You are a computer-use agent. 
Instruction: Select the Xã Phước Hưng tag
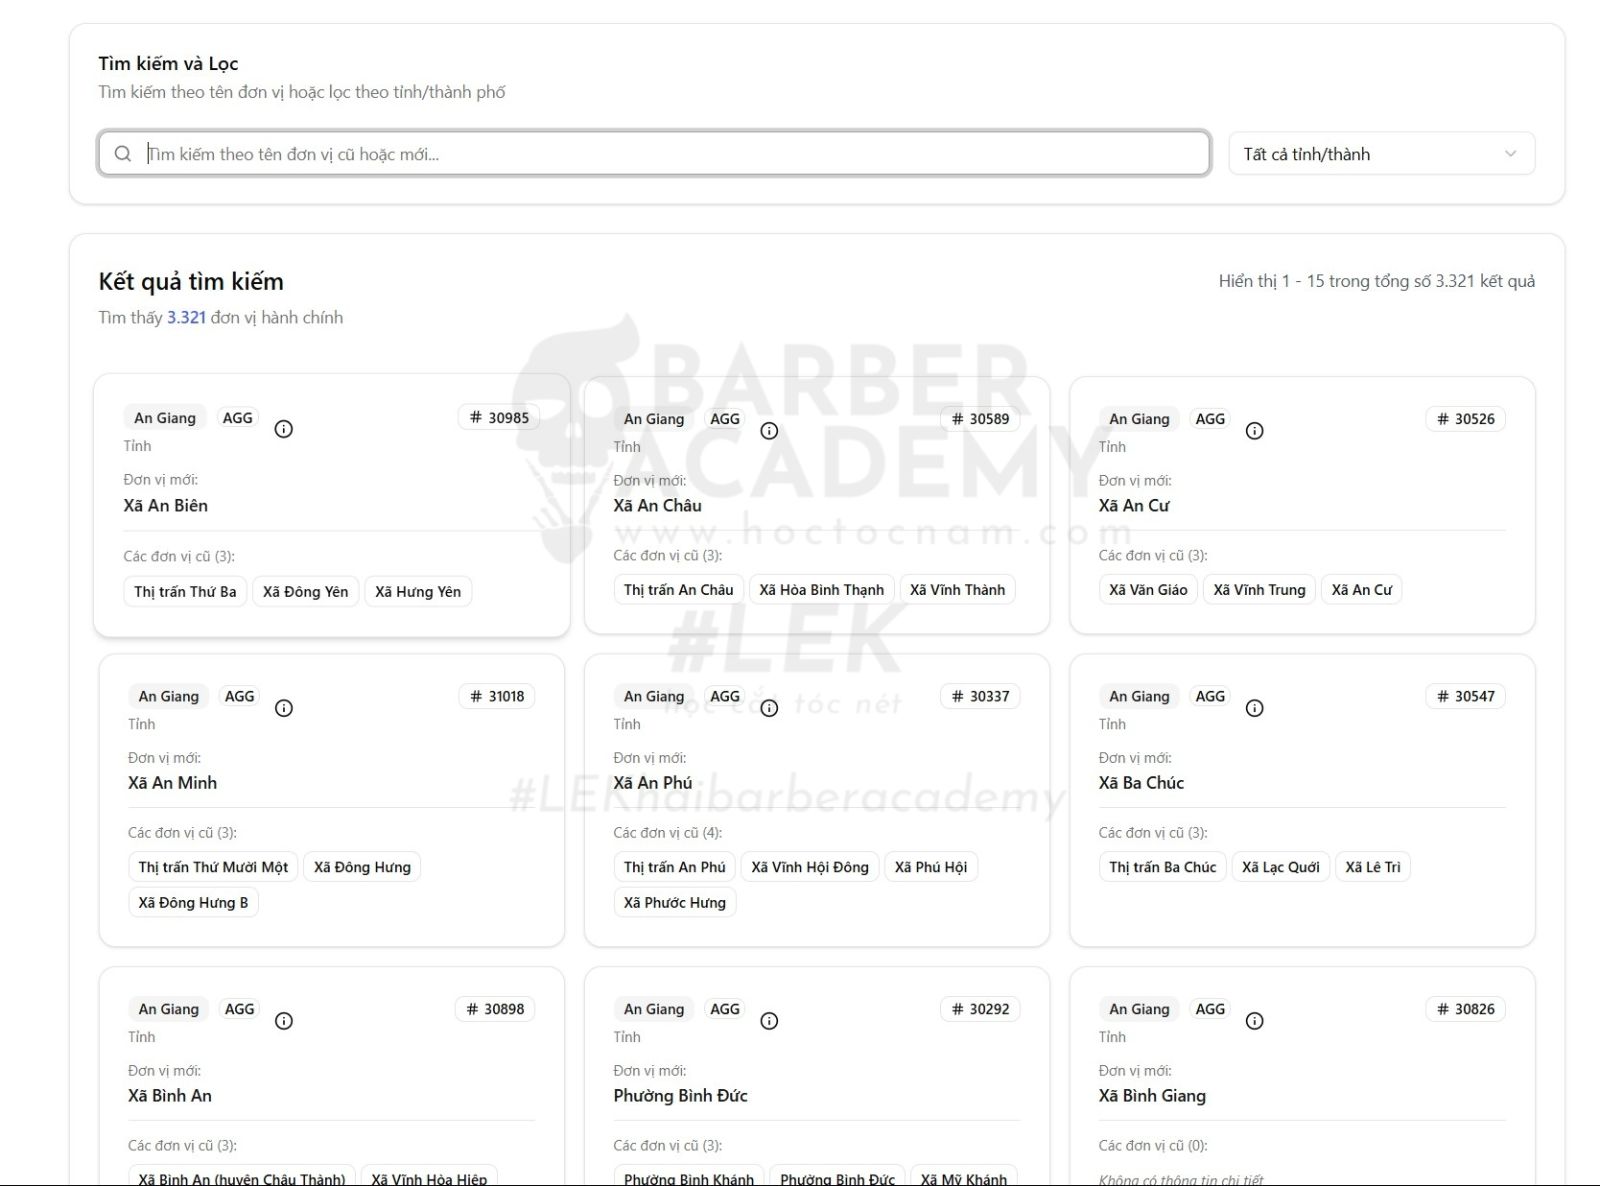(675, 902)
